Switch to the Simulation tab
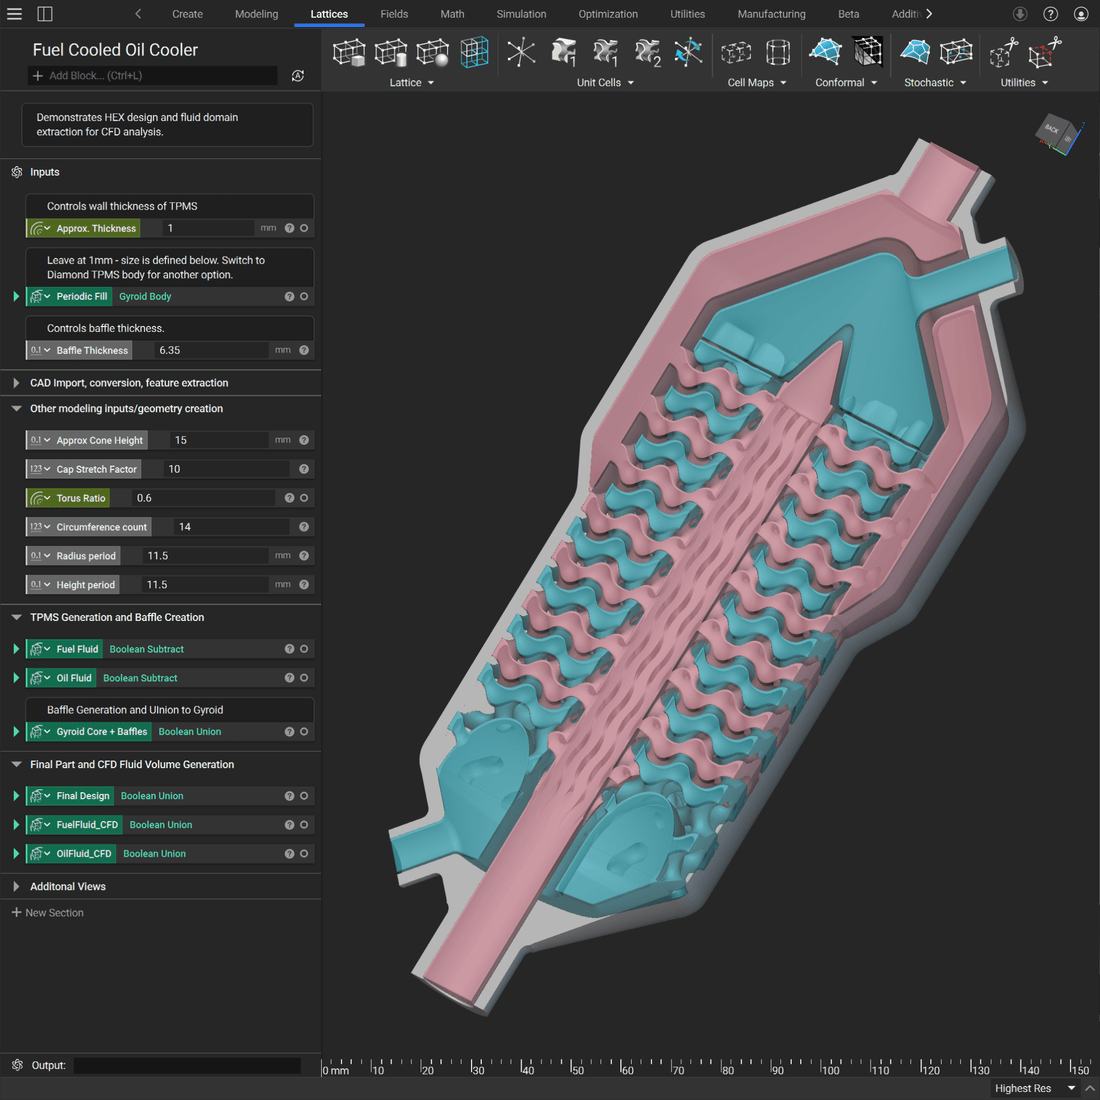 521,14
